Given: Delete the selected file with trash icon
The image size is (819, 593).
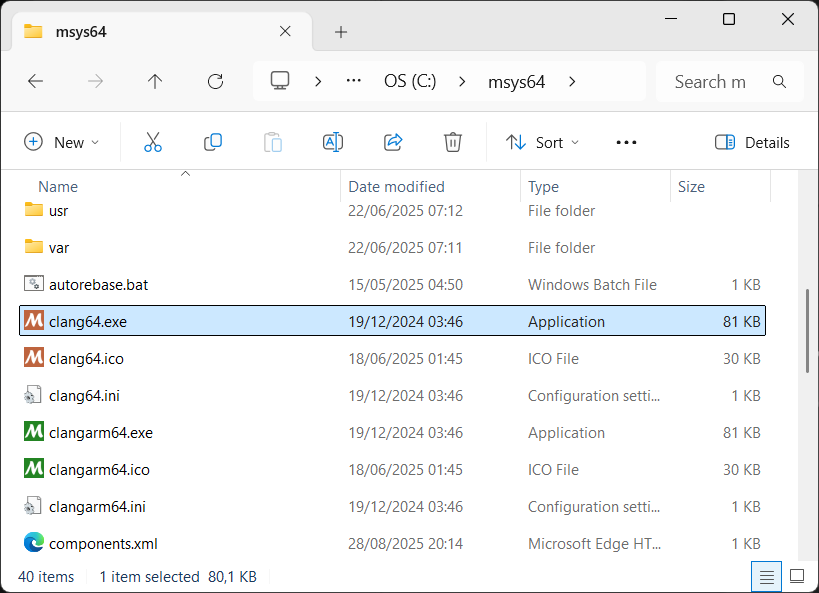Looking at the screenshot, I should [452, 142].
